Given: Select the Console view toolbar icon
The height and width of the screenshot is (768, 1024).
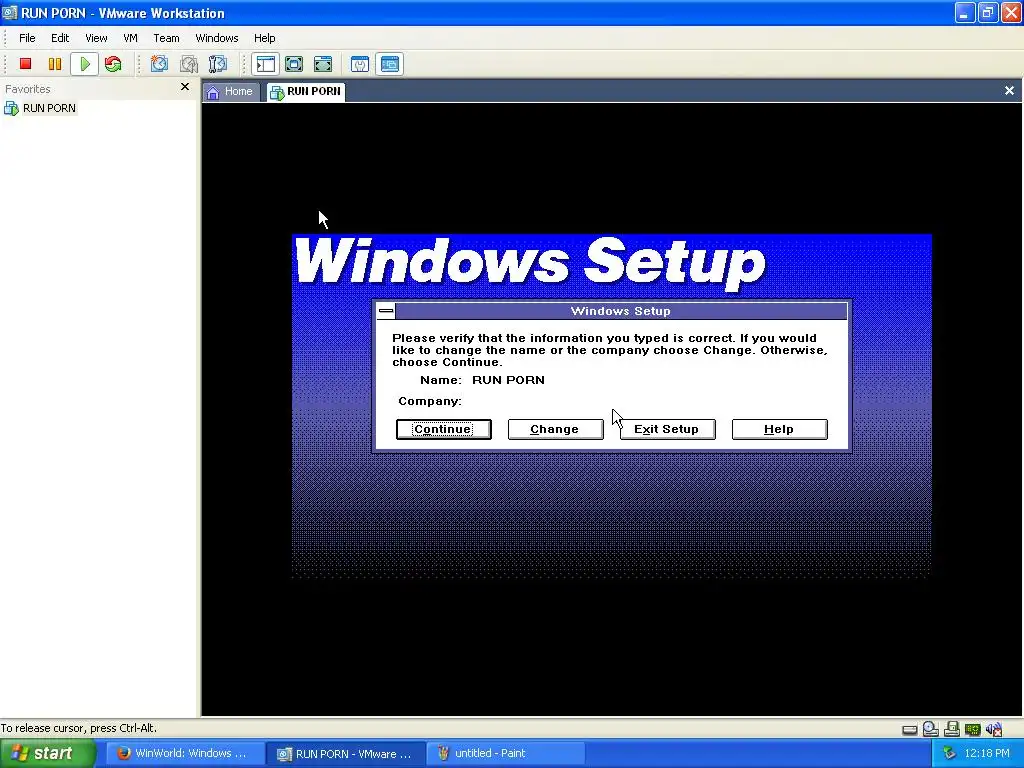Looking at the screenshot, I should [390, 64].
